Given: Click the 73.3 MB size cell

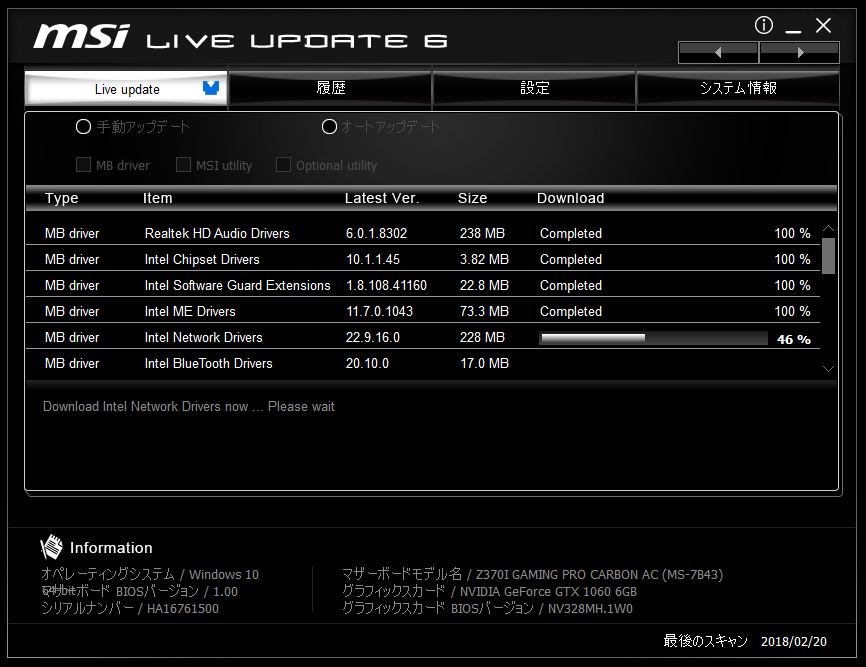Looking at the screenshot, I should coord(484,311).
